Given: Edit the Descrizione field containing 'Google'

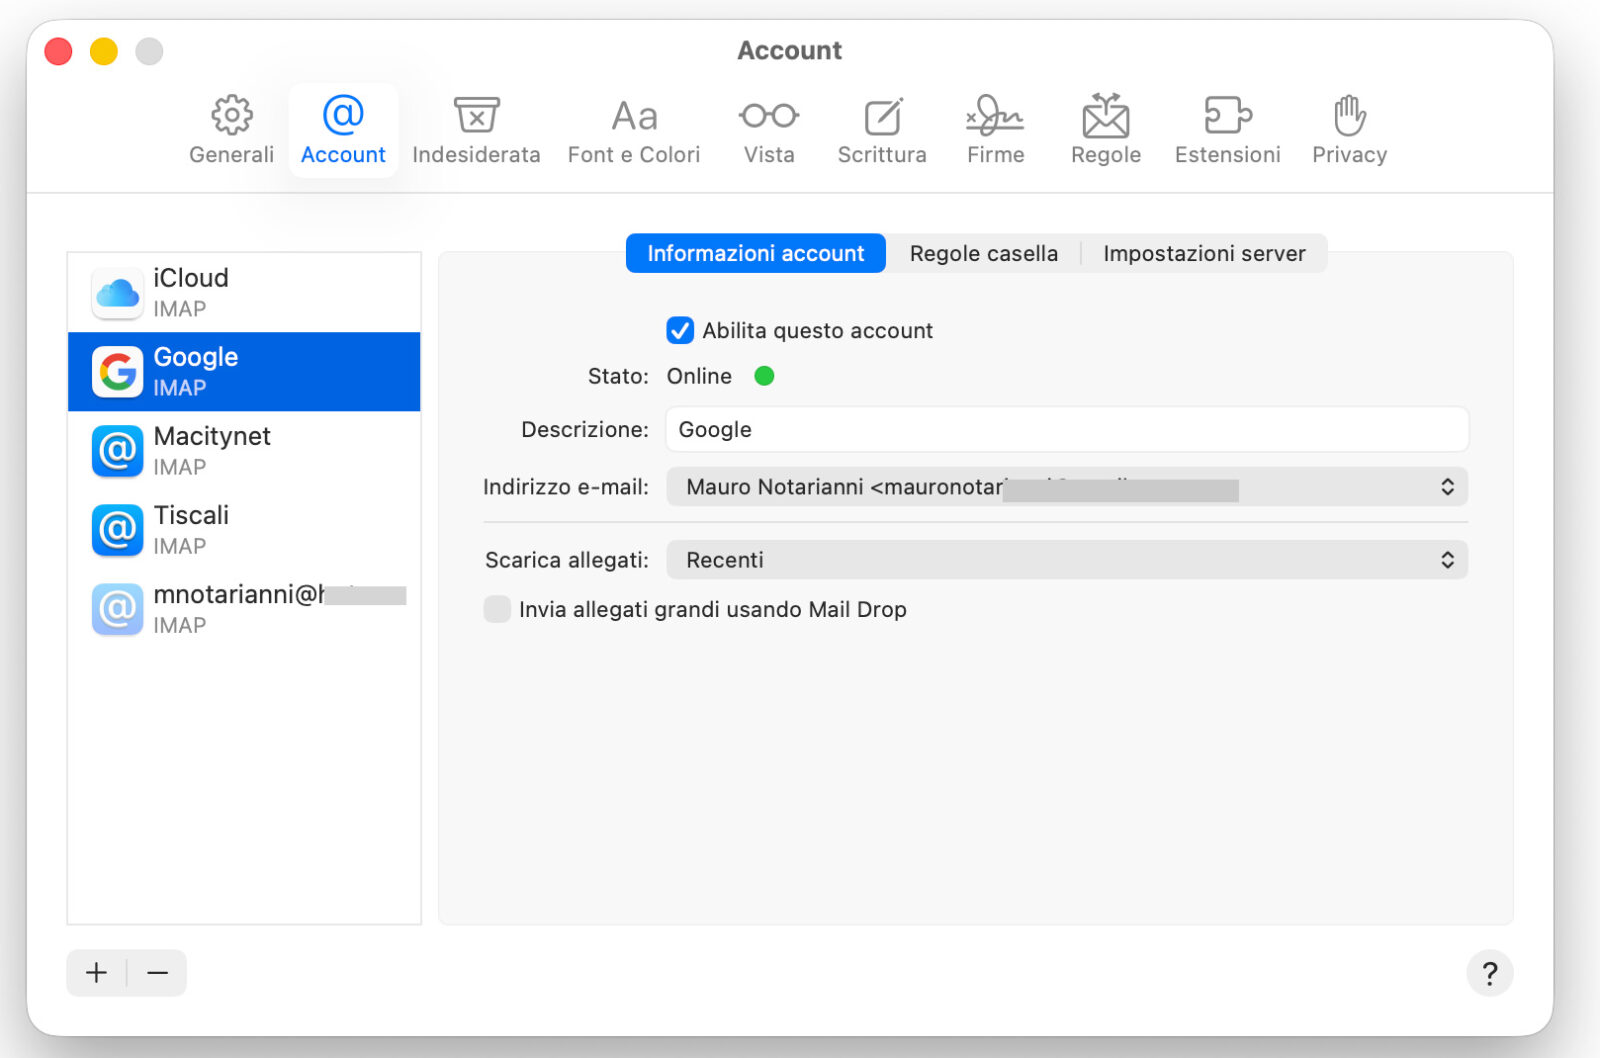Looking at the screenshot, I should pos(1066,429).
